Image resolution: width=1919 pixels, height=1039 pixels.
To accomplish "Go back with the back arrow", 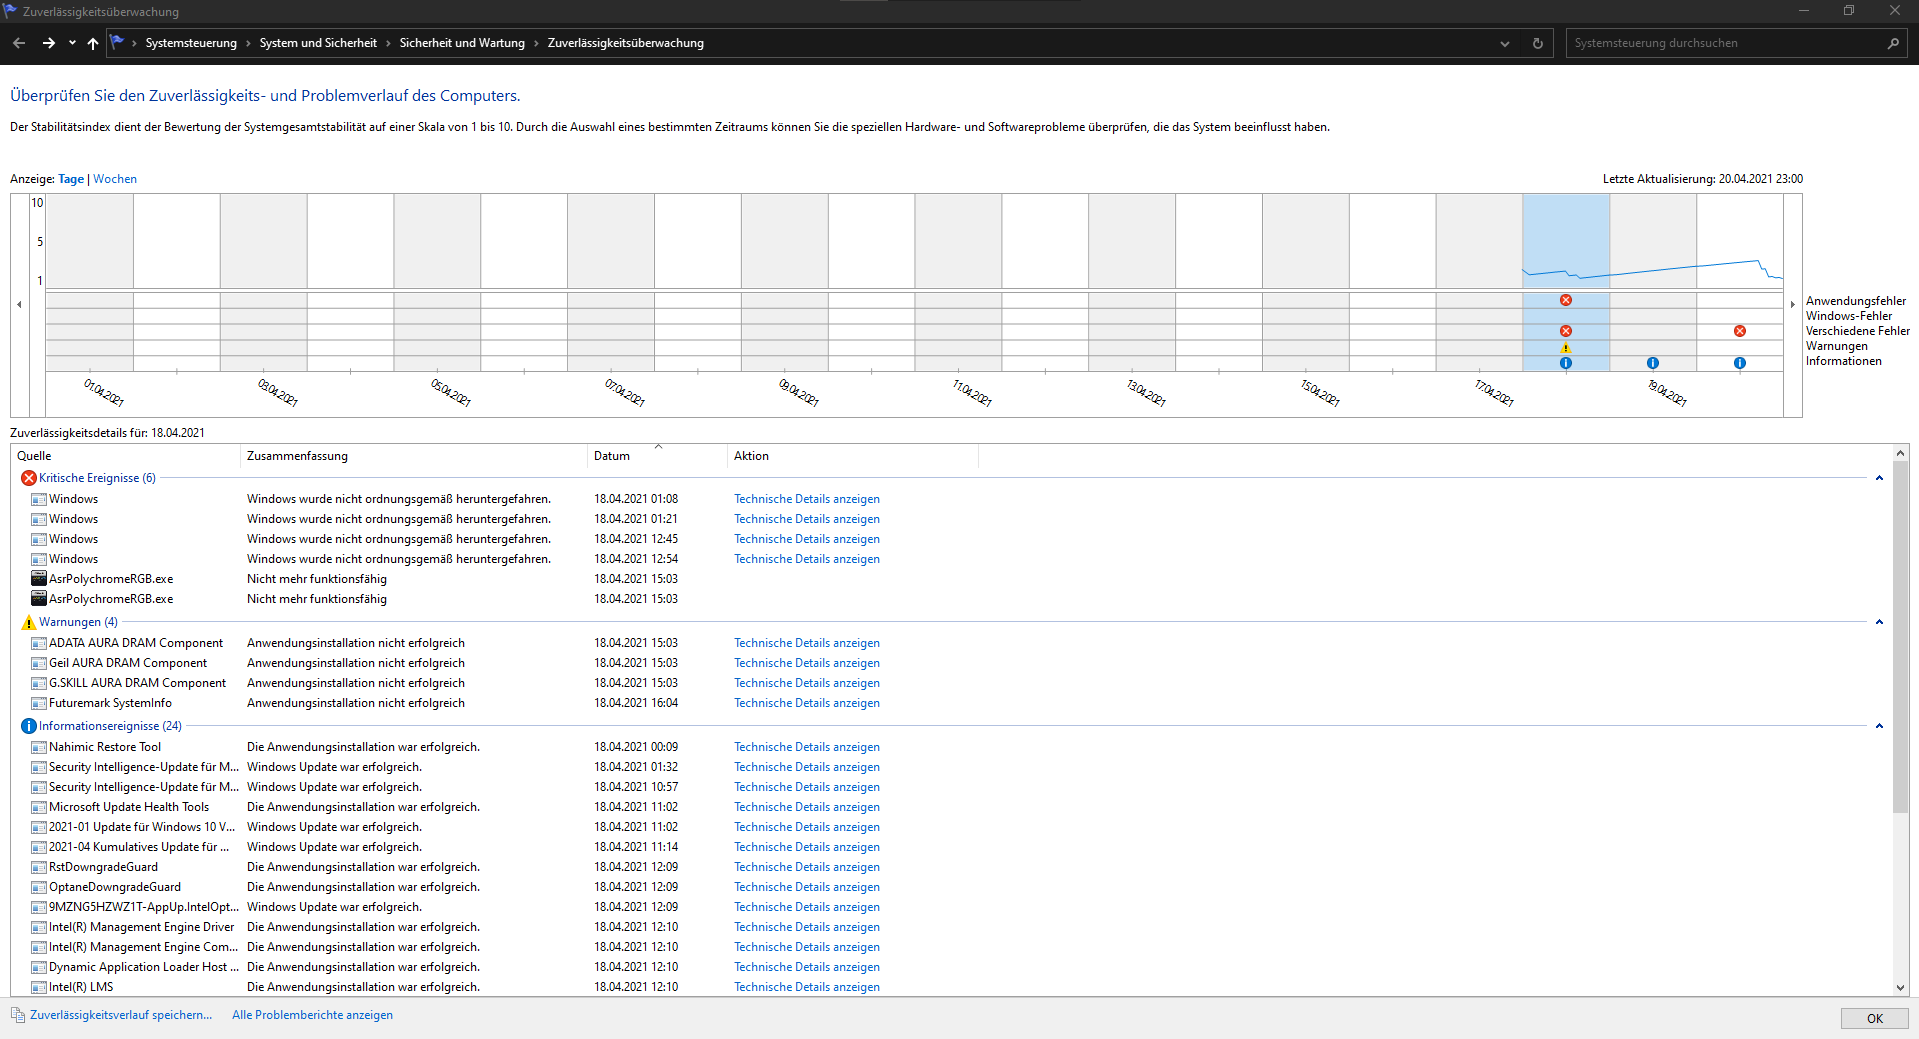I will pos(19,43).
